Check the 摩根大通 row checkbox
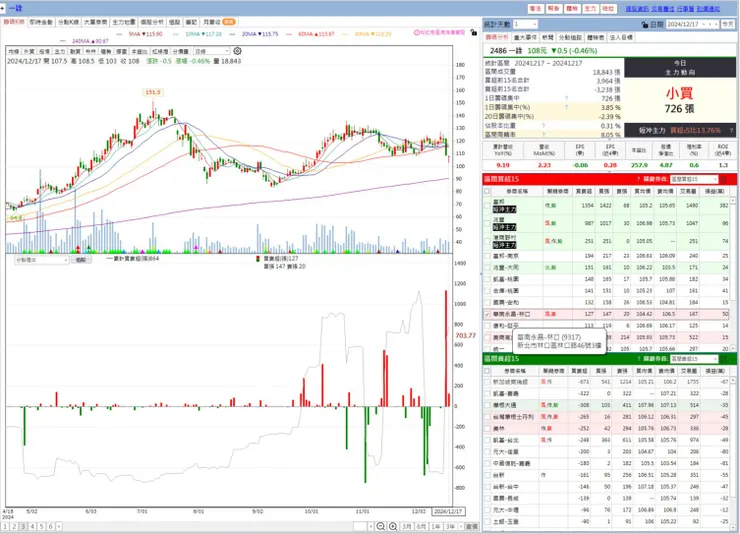This screenshot has width=740, height=534. (487, 405)
